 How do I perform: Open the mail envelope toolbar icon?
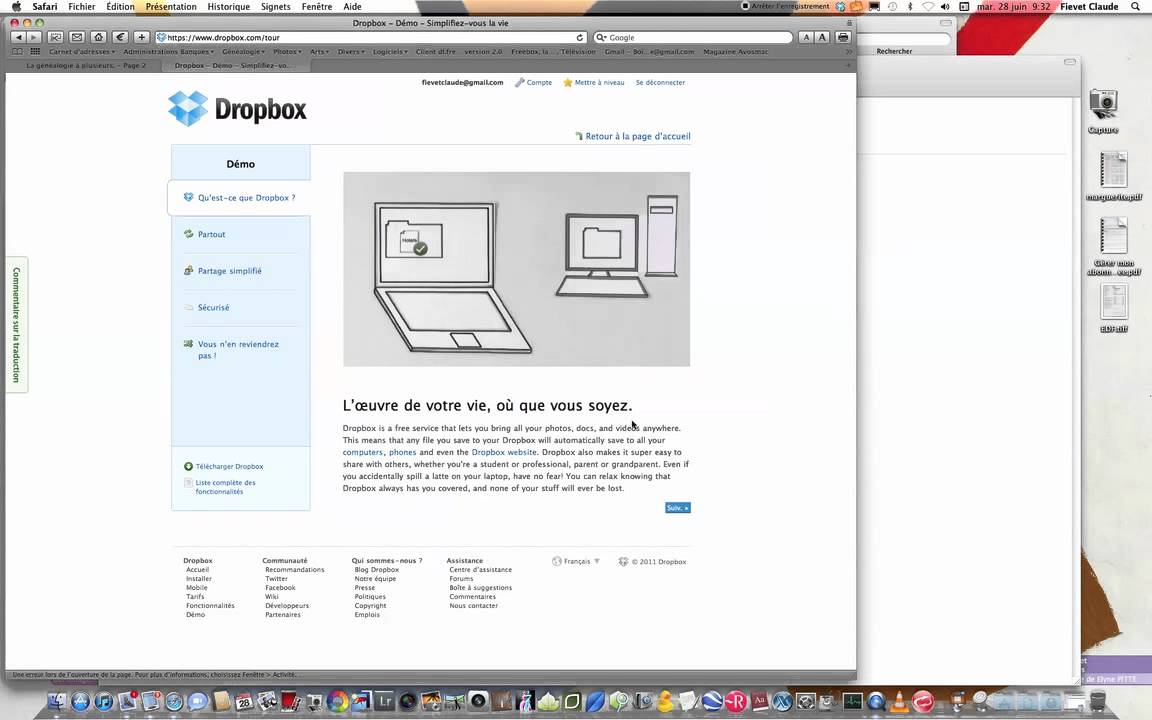point(76,37)
